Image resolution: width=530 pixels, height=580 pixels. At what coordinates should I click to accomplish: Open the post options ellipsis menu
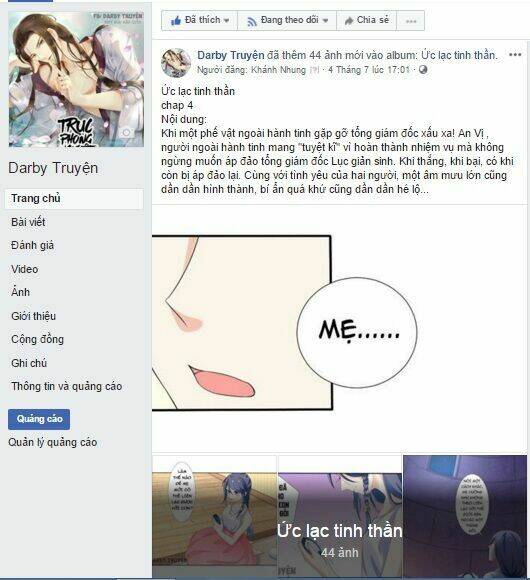[x=515, y=55]
